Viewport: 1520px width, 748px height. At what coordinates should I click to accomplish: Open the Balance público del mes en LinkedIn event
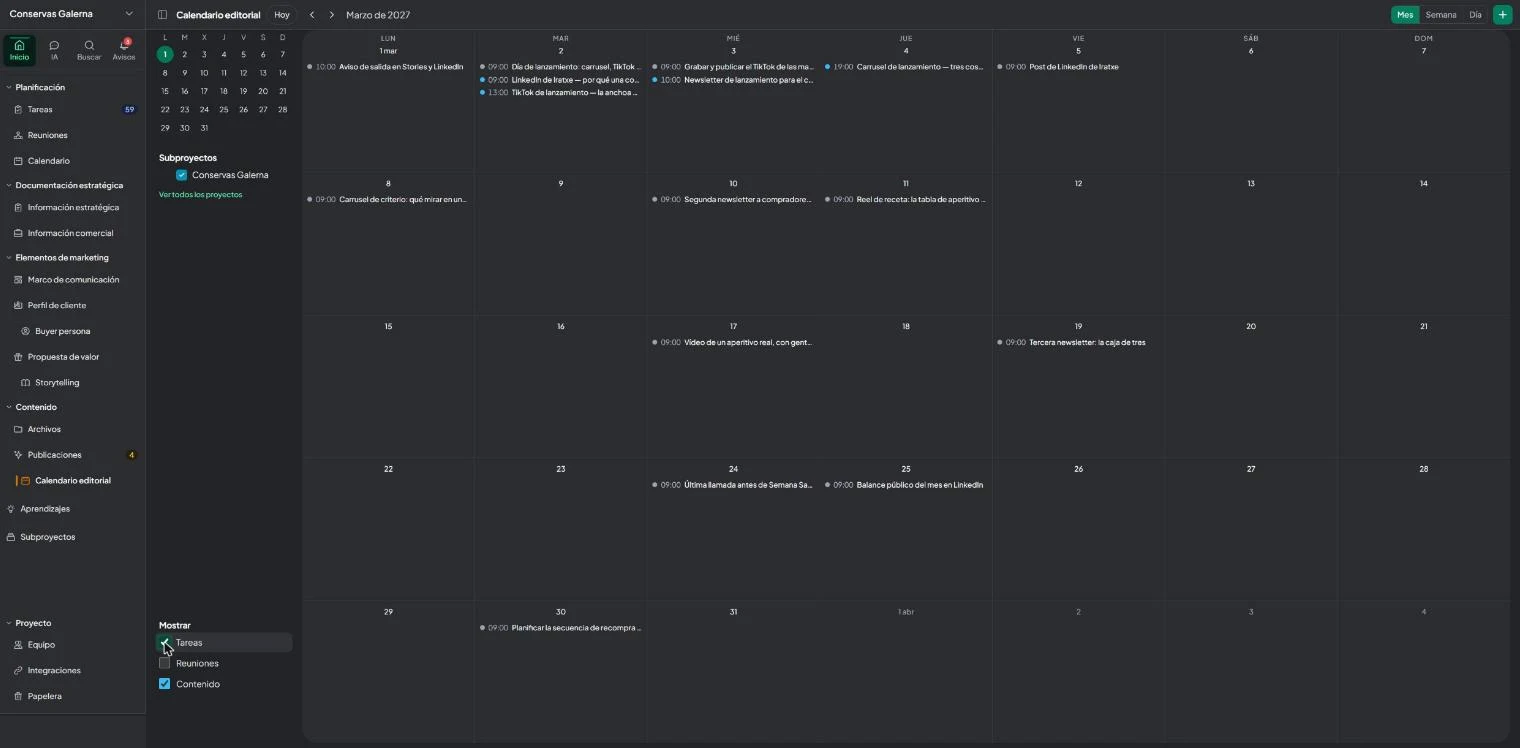[x=905, y=485]
